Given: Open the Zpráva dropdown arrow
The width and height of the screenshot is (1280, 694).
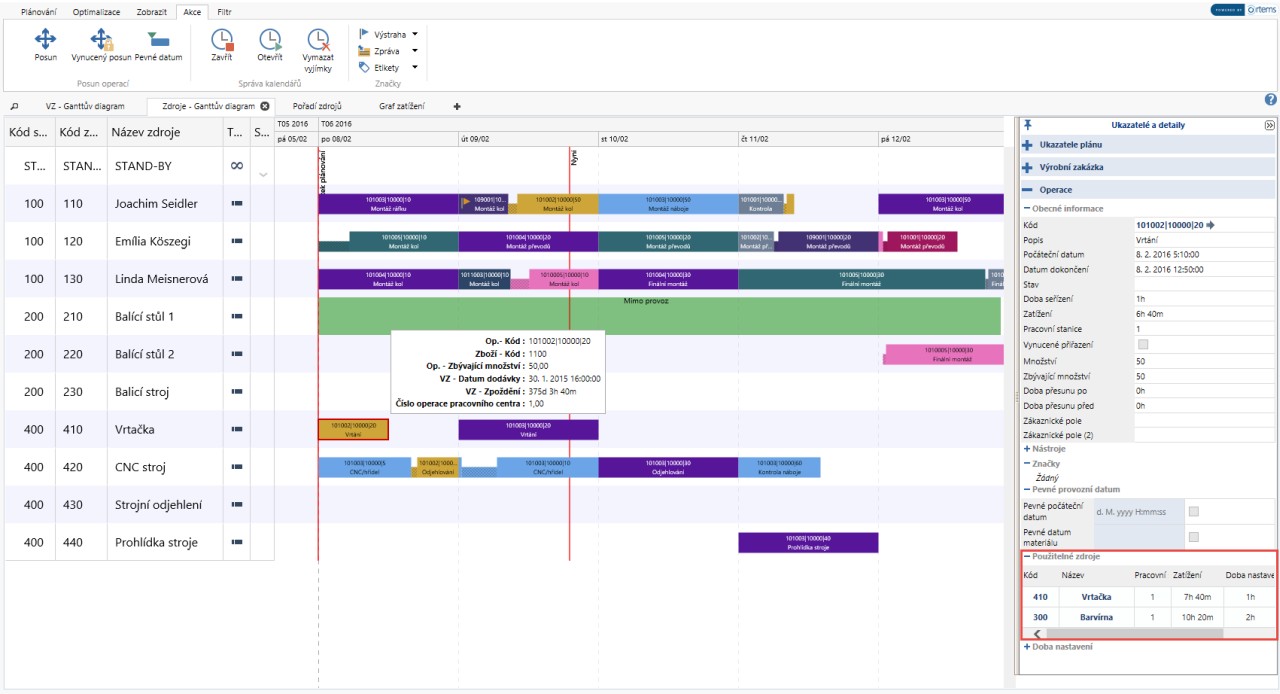Looking at the screenshot, I should click(x=415, y=50).
